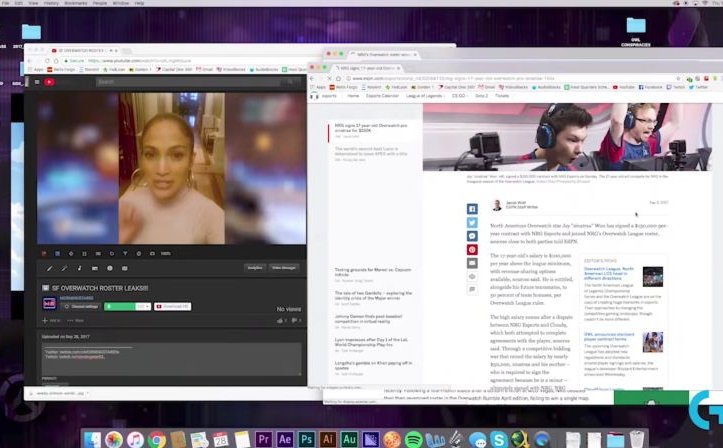Launch Photoshop from the dock
Image resolution: width=723 pixels, height=448 pixels.
click(308, 438)
